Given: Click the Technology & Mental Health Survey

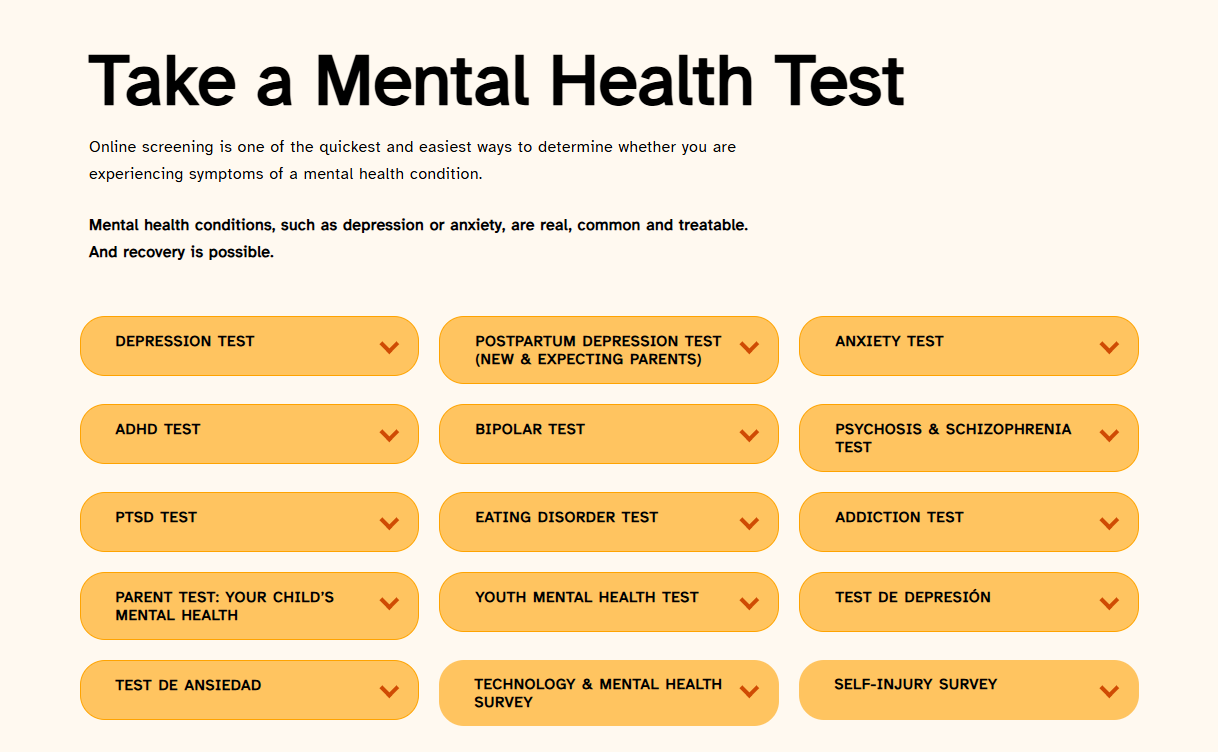Looking at the screenshot, I should pos(608,692).
